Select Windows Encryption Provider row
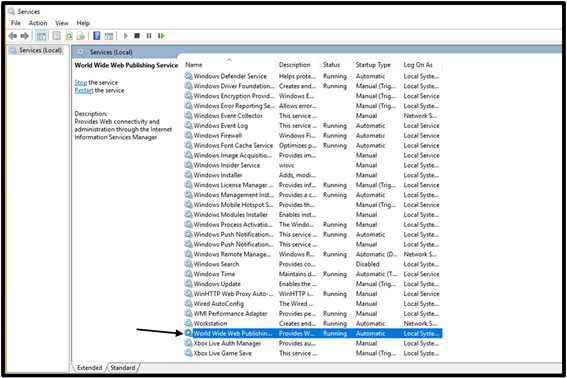Image resolution: width=567 pixels, height=378 pixels. (x=313, y=96)
